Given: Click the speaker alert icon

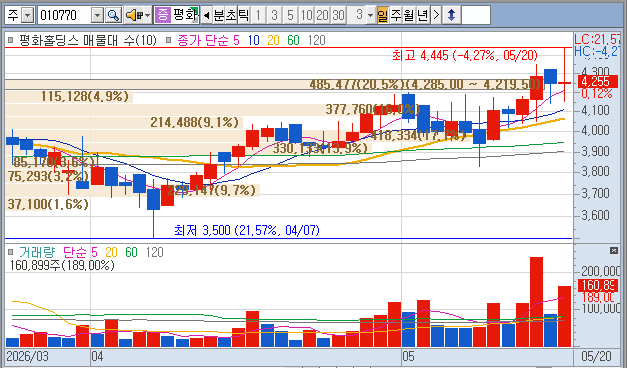Looking at the screenshot, I should pos(134,16).
